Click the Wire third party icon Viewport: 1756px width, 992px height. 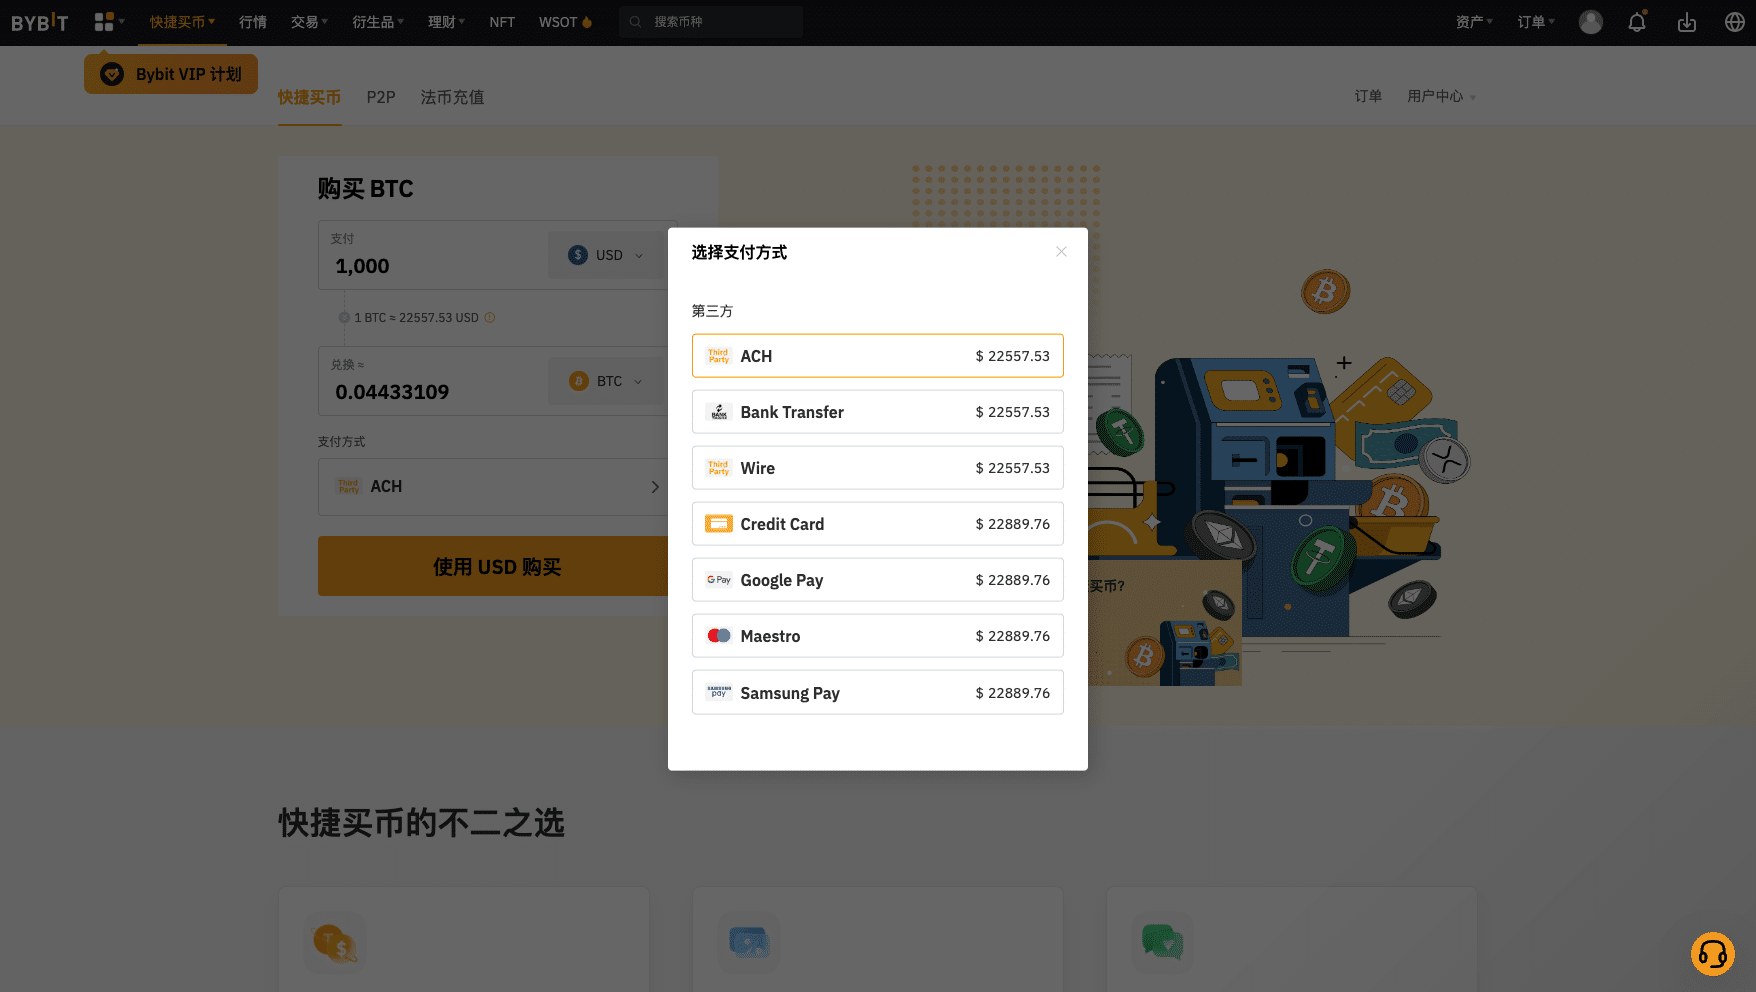click(x=719, y=468)
